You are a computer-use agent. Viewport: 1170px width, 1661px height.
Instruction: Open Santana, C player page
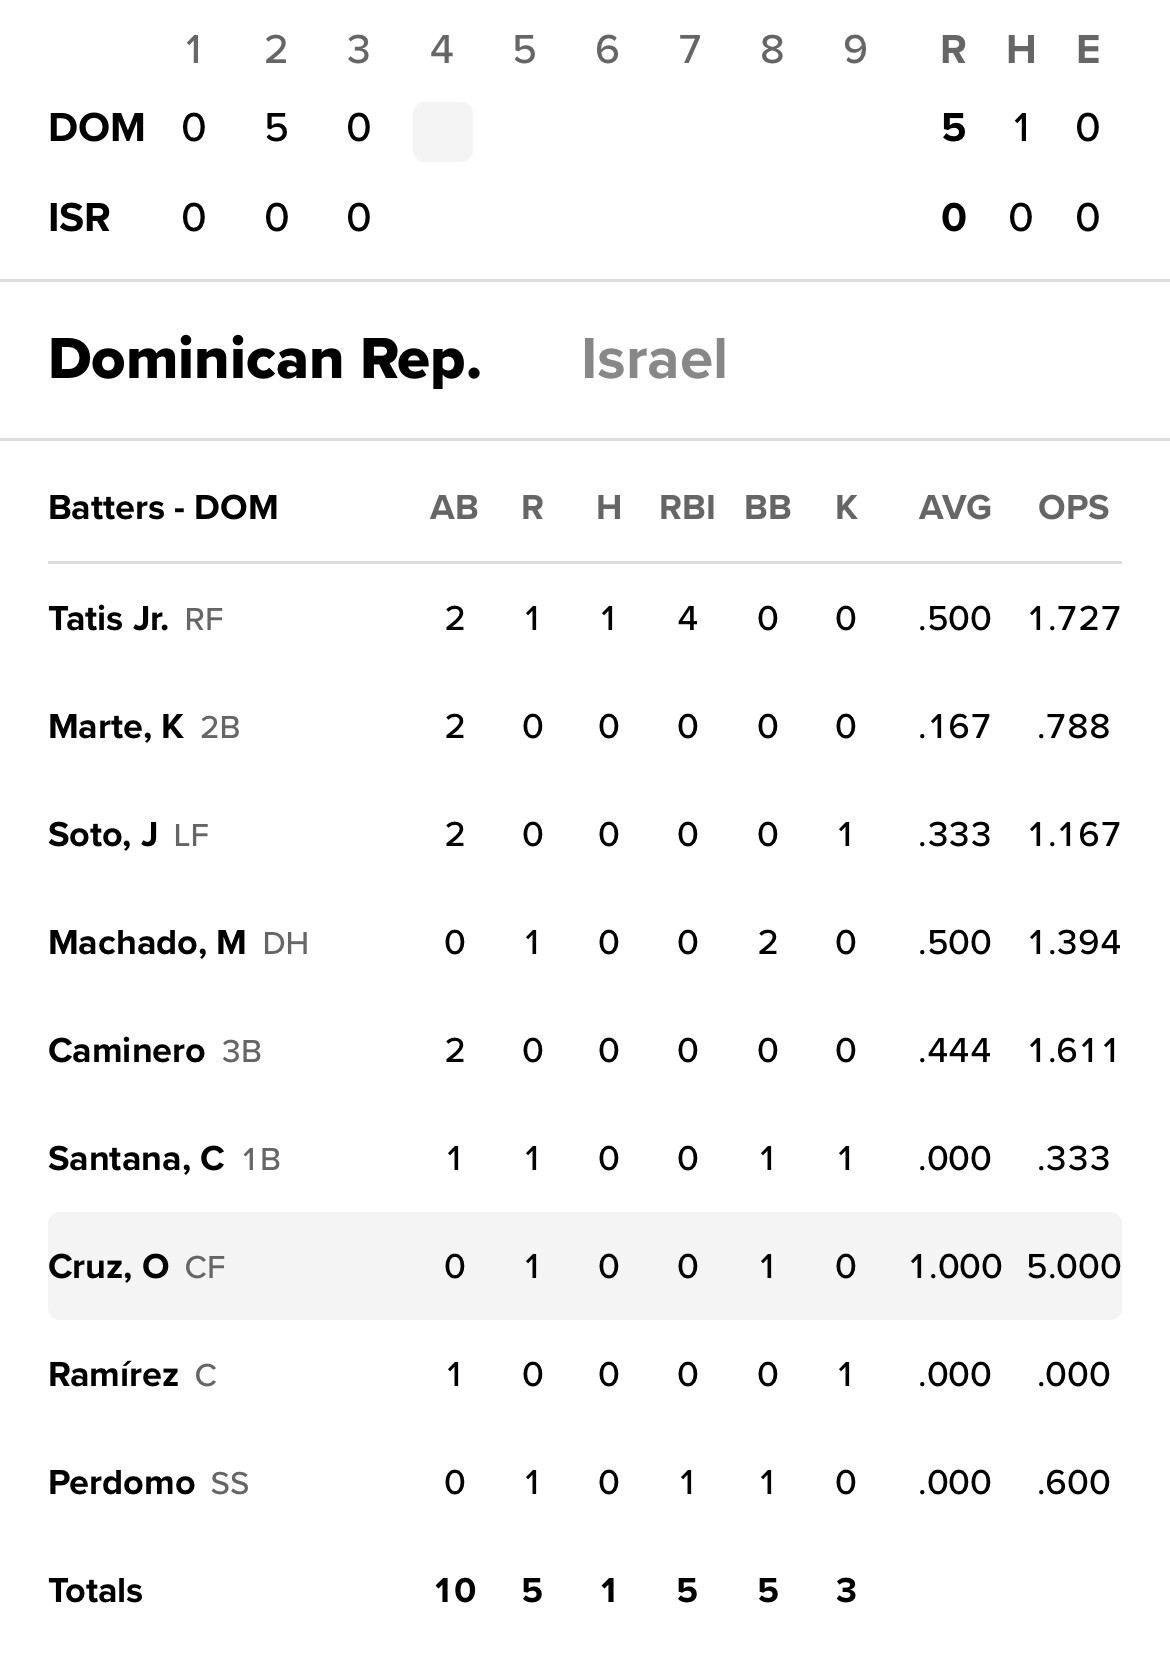[x=136, y=1159]
